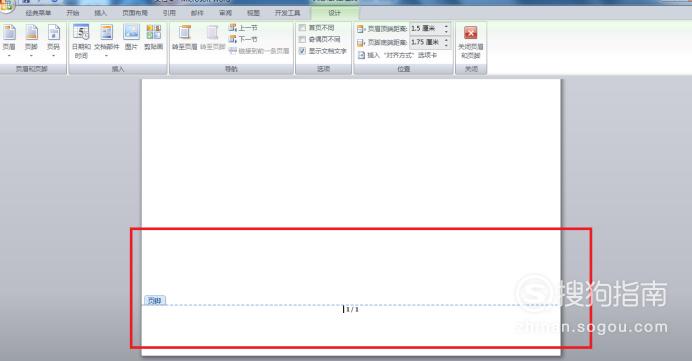This screenshot has height=361, width=692.
Task: Open 文档部件 (Quick Parts)
Action: 106,41
